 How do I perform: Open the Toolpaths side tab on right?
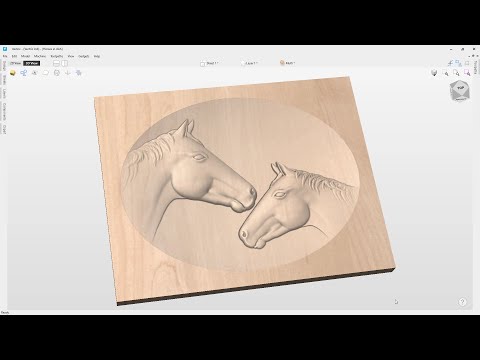pos(476,68)
